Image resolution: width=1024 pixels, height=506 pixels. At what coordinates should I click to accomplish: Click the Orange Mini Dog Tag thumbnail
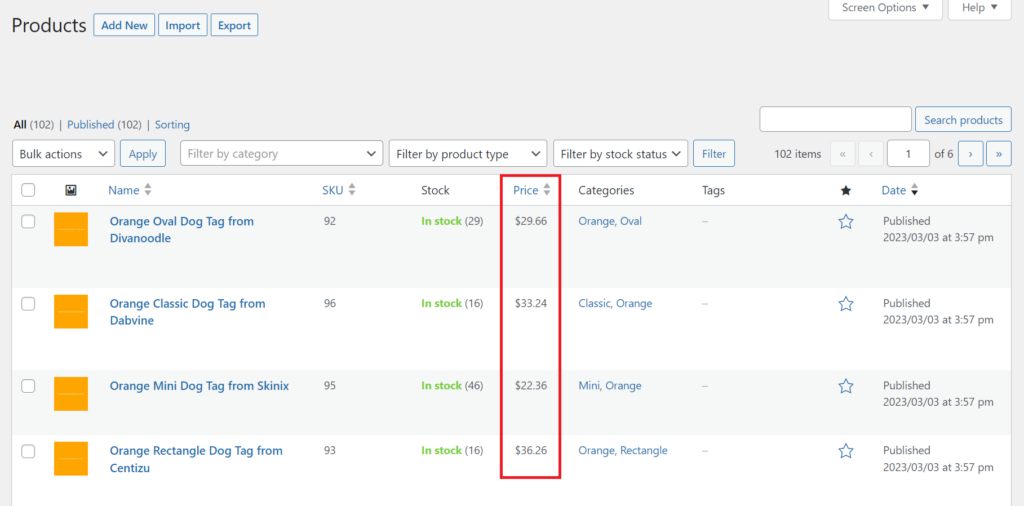pyautogui.click(x=71, y=394)
